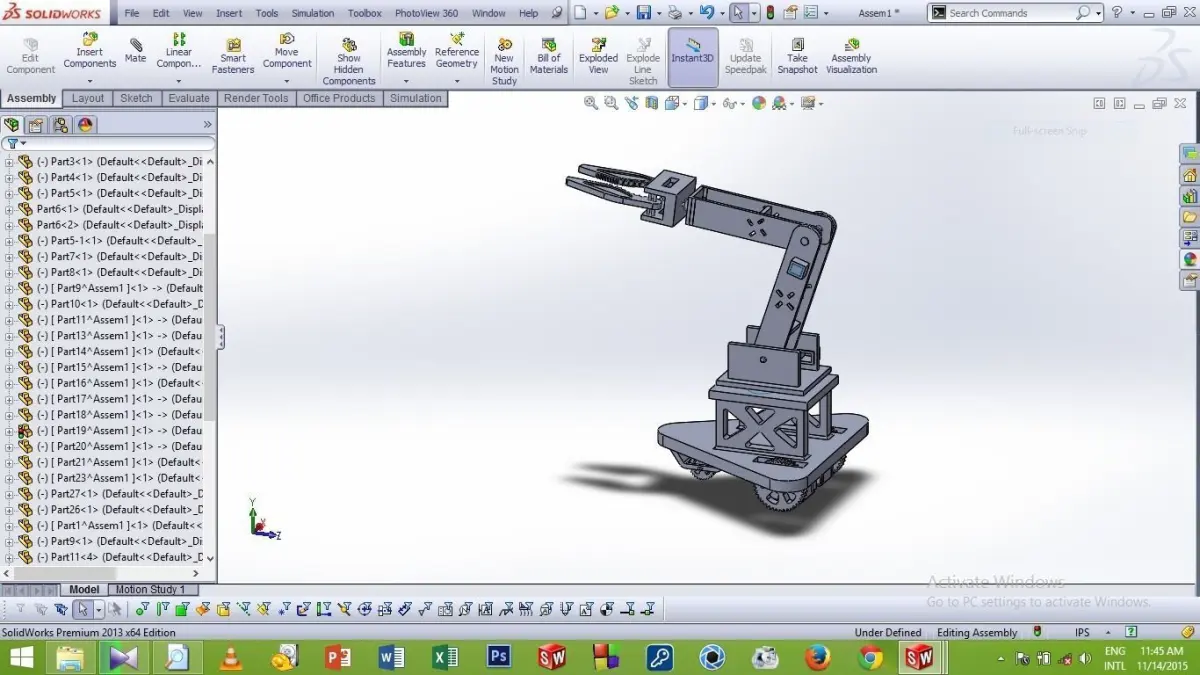Select Part26<1> in the feature tree

pos(110,510)
